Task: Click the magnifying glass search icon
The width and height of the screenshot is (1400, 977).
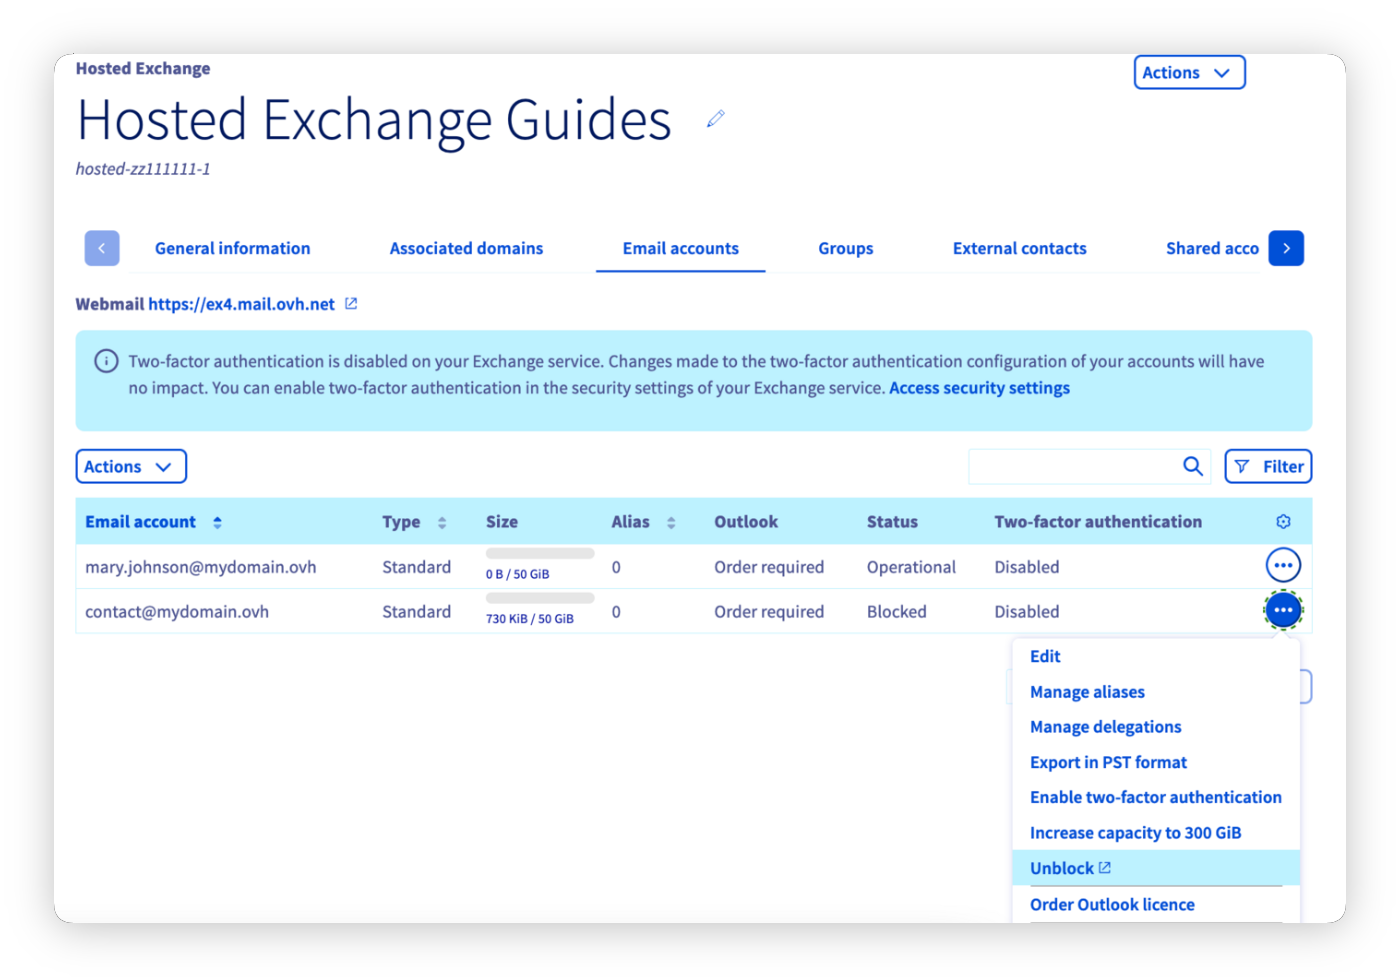Action: point(1192,466)
